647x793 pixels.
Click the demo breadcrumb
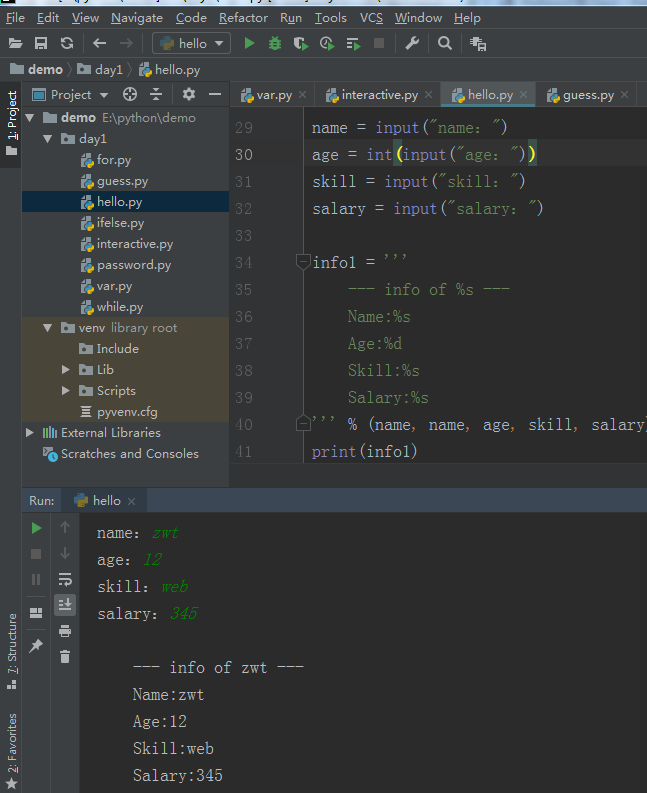click(x=36, y=69)
